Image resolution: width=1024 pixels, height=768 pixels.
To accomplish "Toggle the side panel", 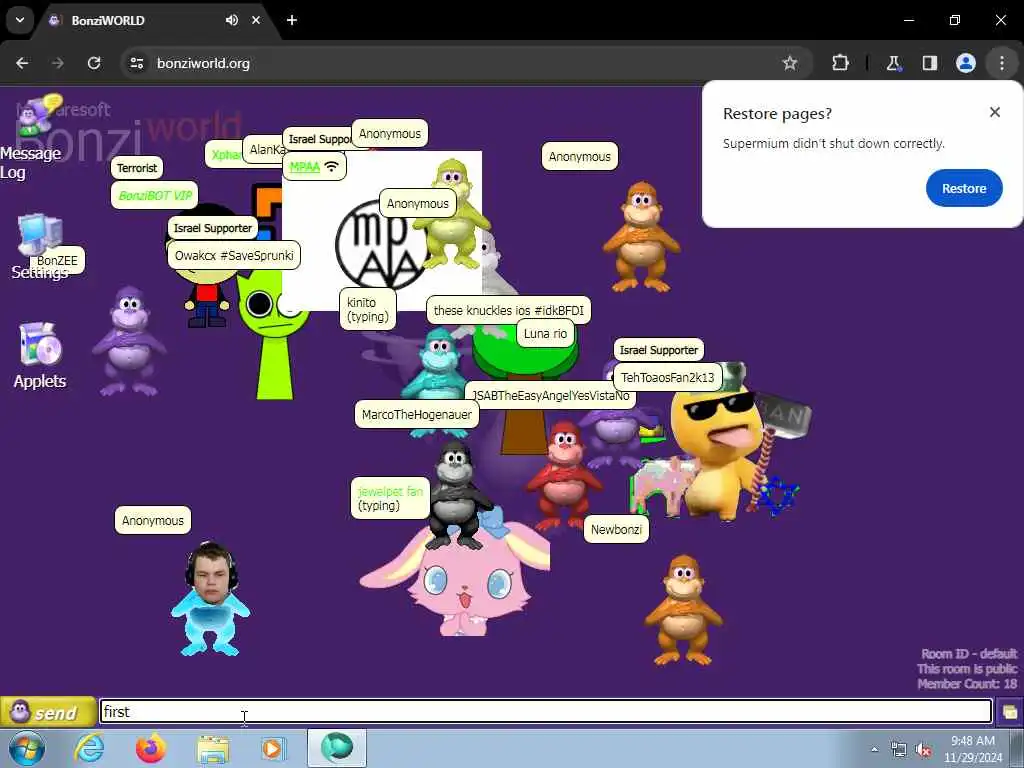I will pos(929,63).
